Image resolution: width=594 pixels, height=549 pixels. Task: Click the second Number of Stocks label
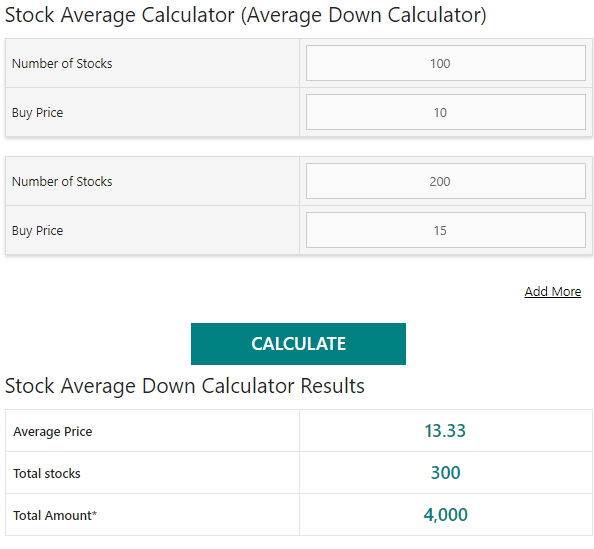pos(62,181)
